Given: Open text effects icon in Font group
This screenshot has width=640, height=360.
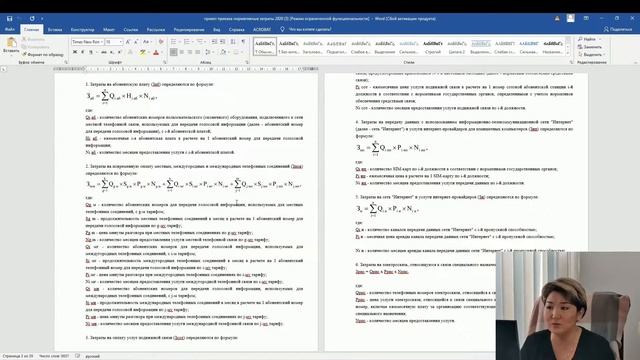Looking at the screenshot, I should 130,52.
